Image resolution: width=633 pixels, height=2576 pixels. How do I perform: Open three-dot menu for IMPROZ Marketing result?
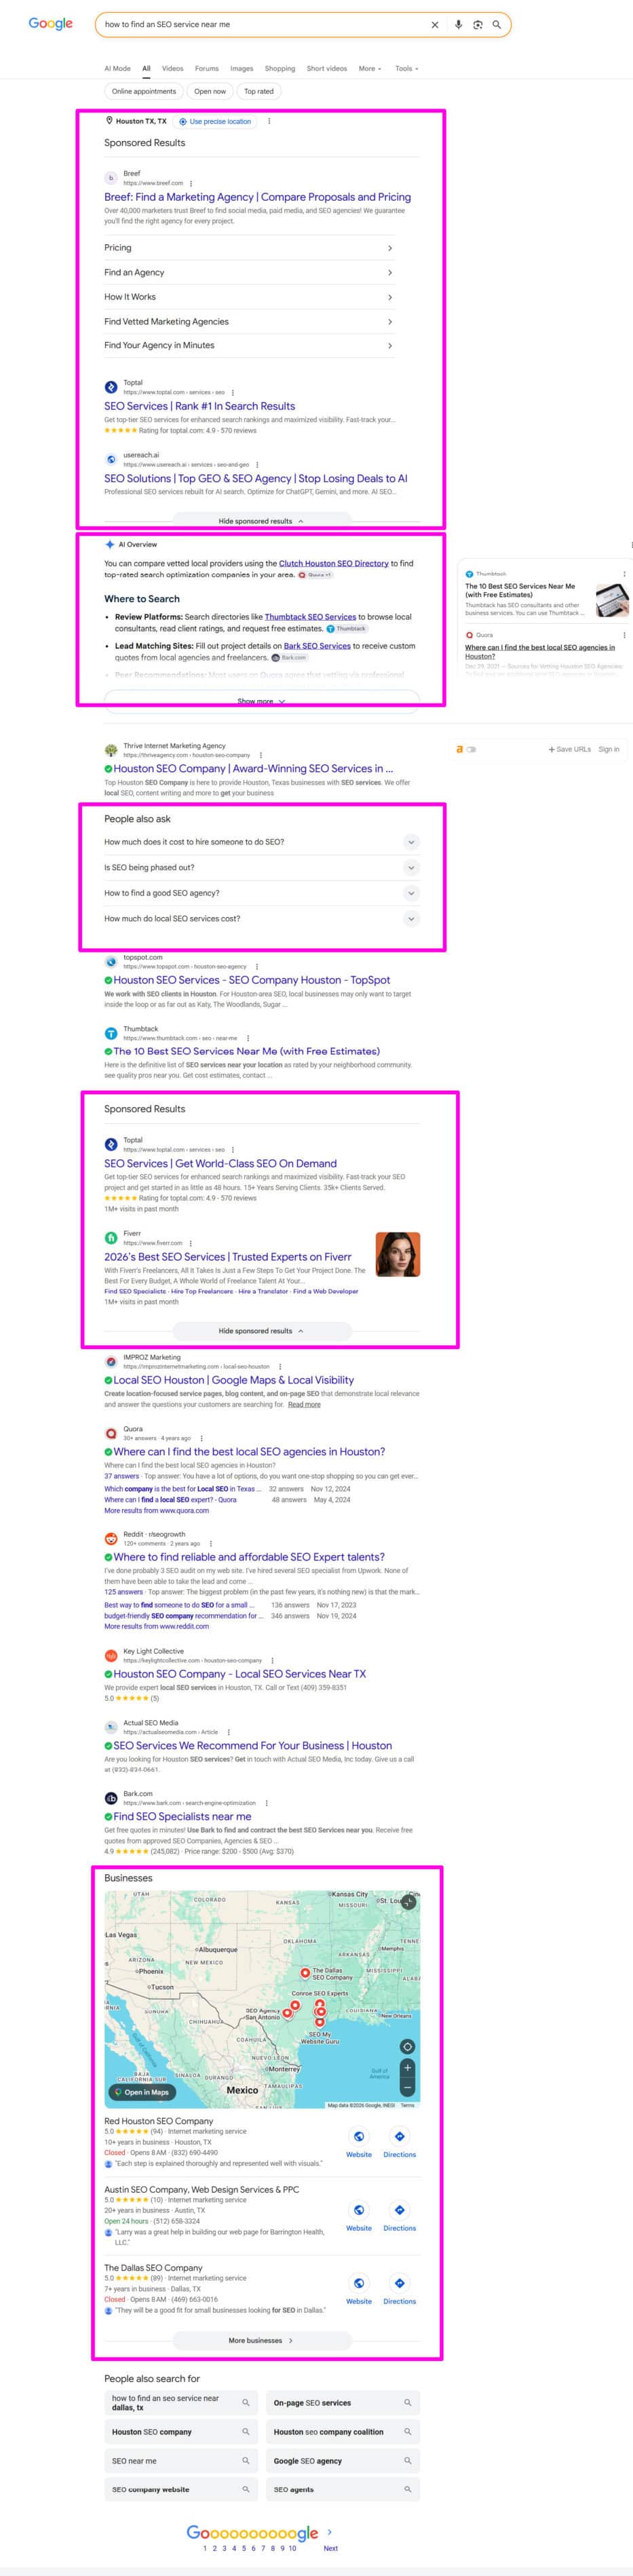point(280,1366)
